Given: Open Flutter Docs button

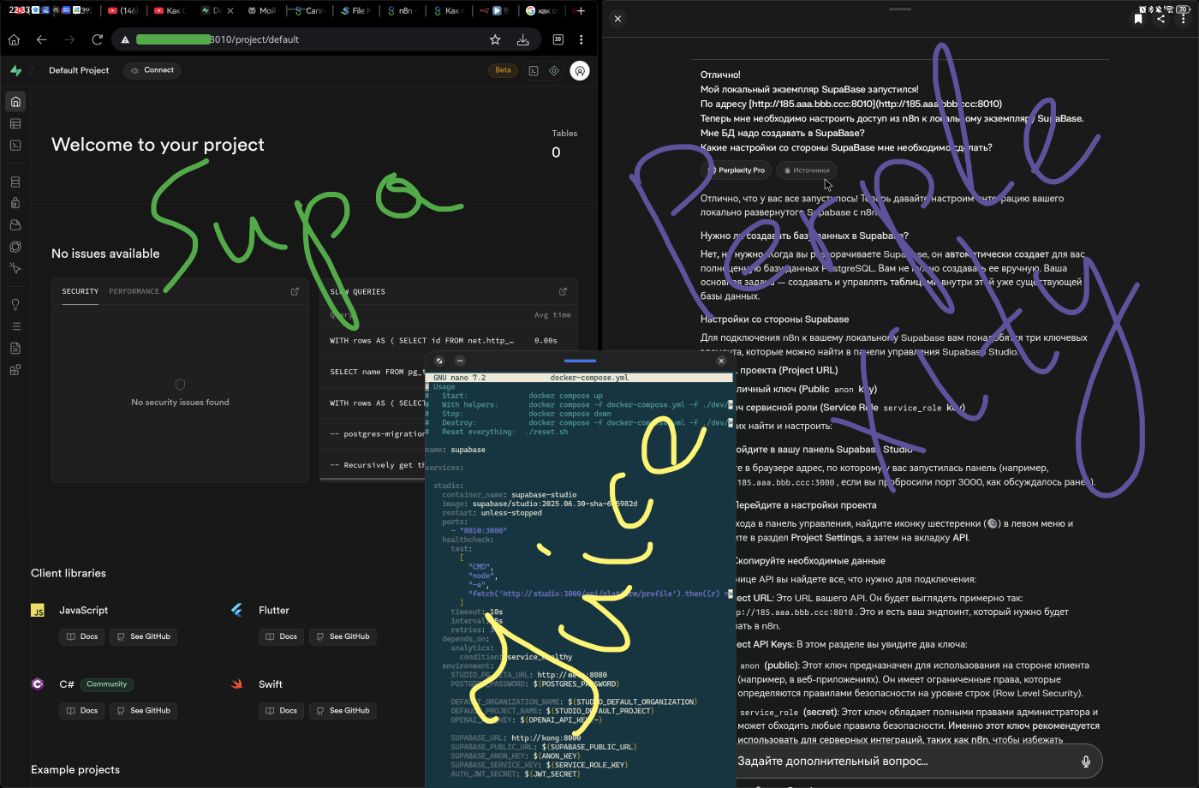Looking at the screenshot, I should [281, 637].
